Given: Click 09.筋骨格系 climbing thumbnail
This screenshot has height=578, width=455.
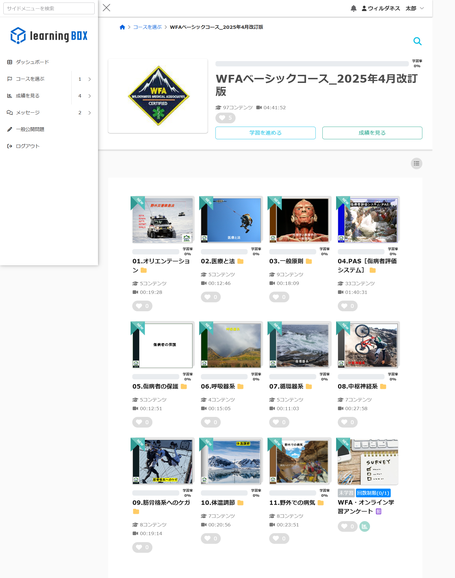Looking at the screenshot, I should (162, 462).
